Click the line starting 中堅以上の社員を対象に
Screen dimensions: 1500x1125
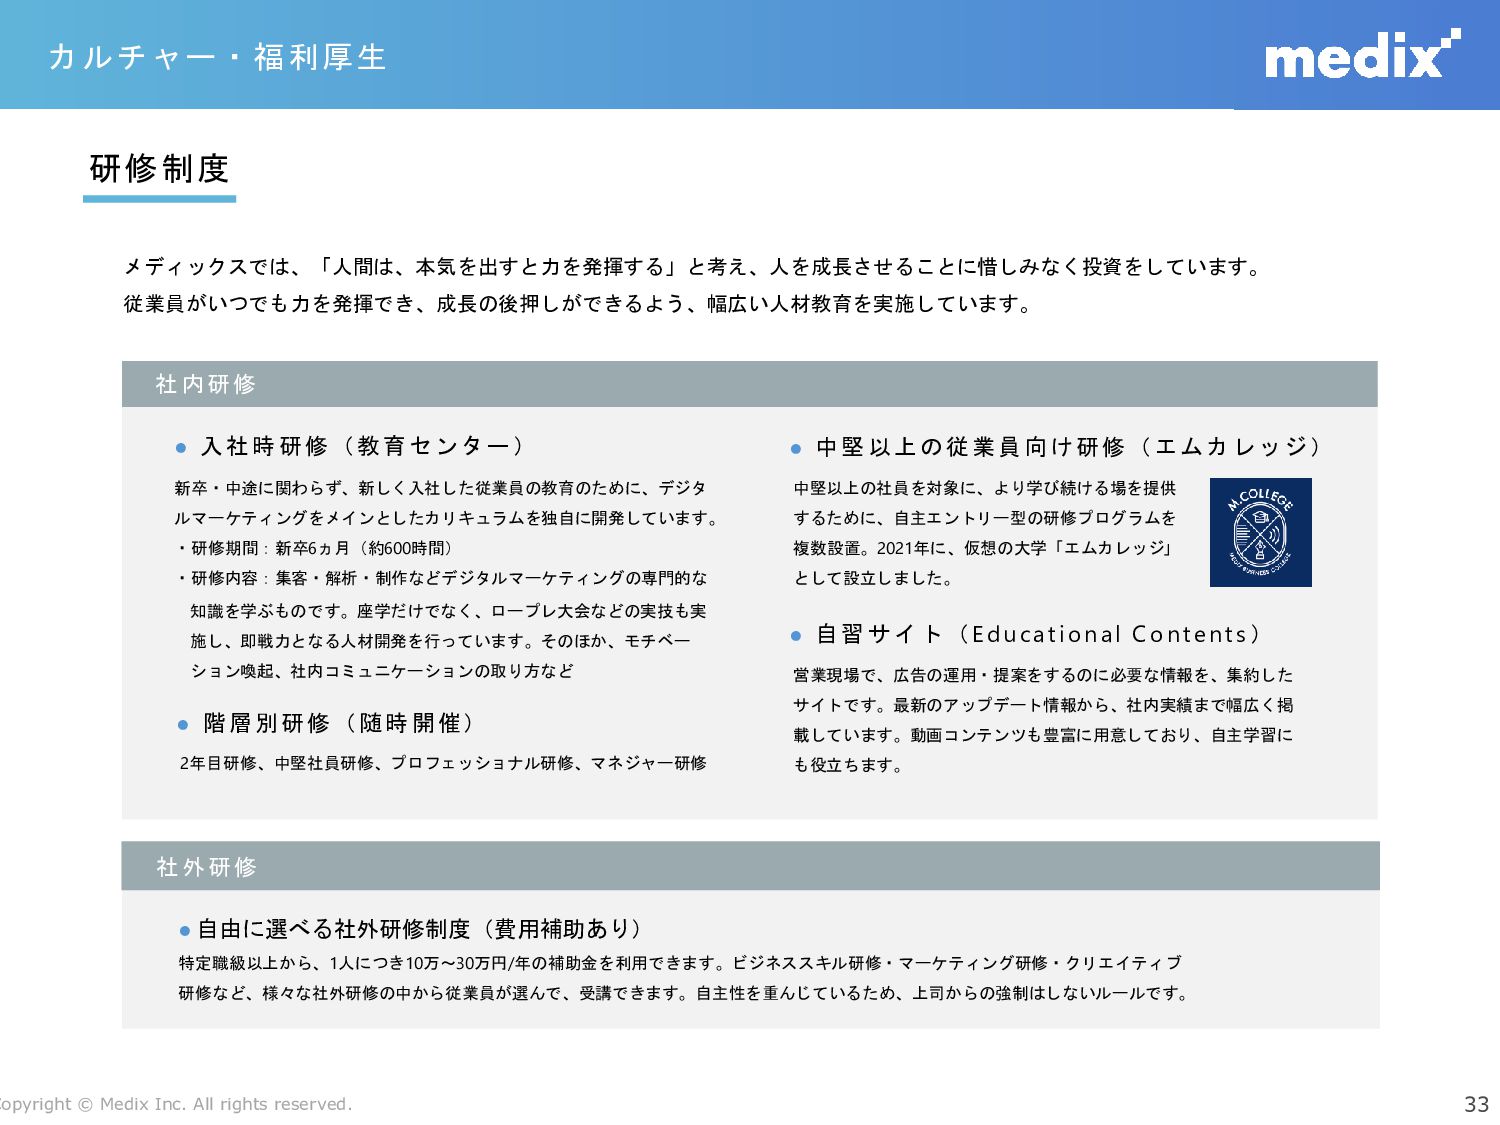tap(985, 488)
